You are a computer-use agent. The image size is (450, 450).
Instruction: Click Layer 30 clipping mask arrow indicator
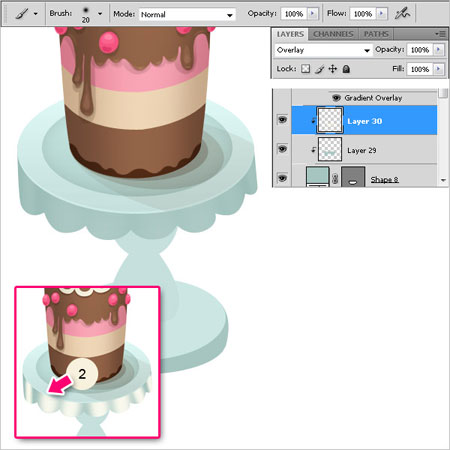[313, 121]
